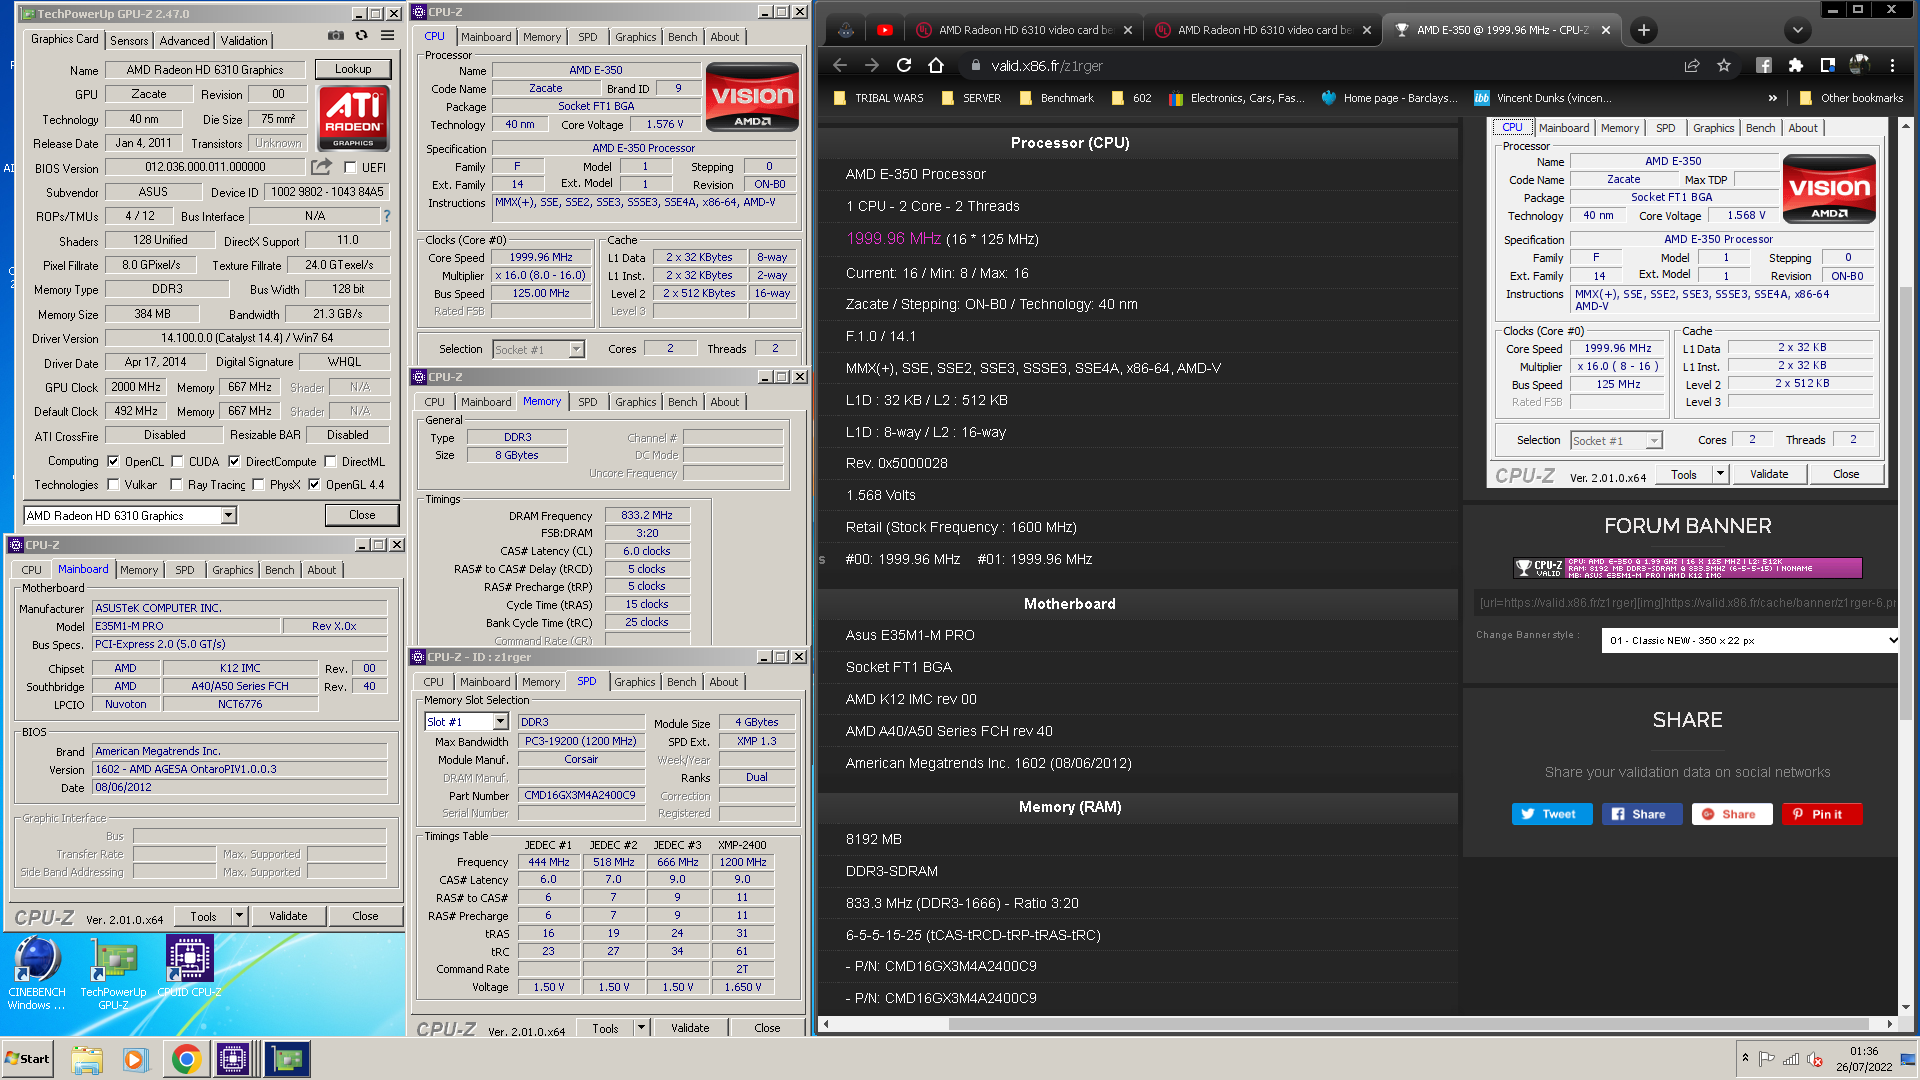1920x1080 pixels.
Task: Click the Chrome profile avatar
Action: 1860,65
